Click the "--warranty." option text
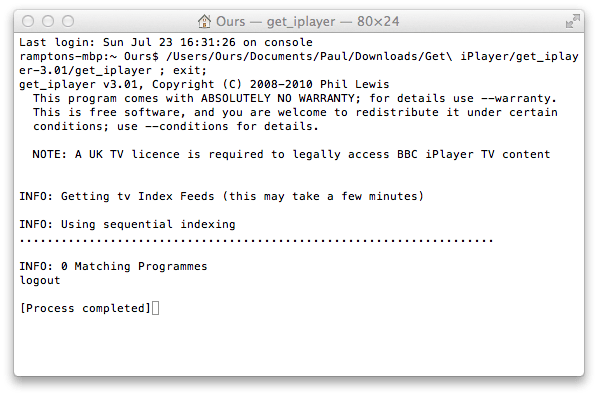598x396 pixels. tap(519, 98)
